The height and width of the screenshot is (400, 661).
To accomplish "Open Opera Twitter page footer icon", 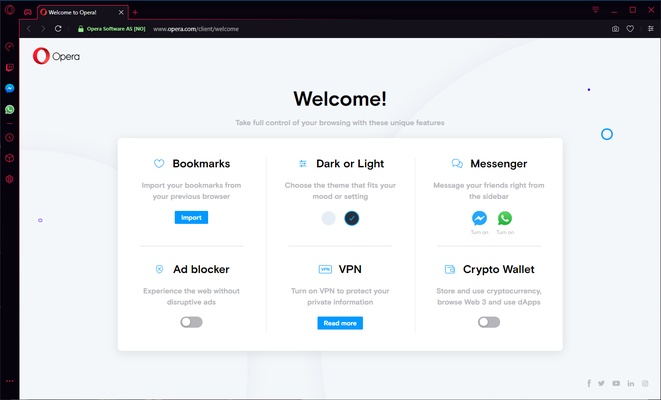I will pyautogui.click(x=601, y=383).
